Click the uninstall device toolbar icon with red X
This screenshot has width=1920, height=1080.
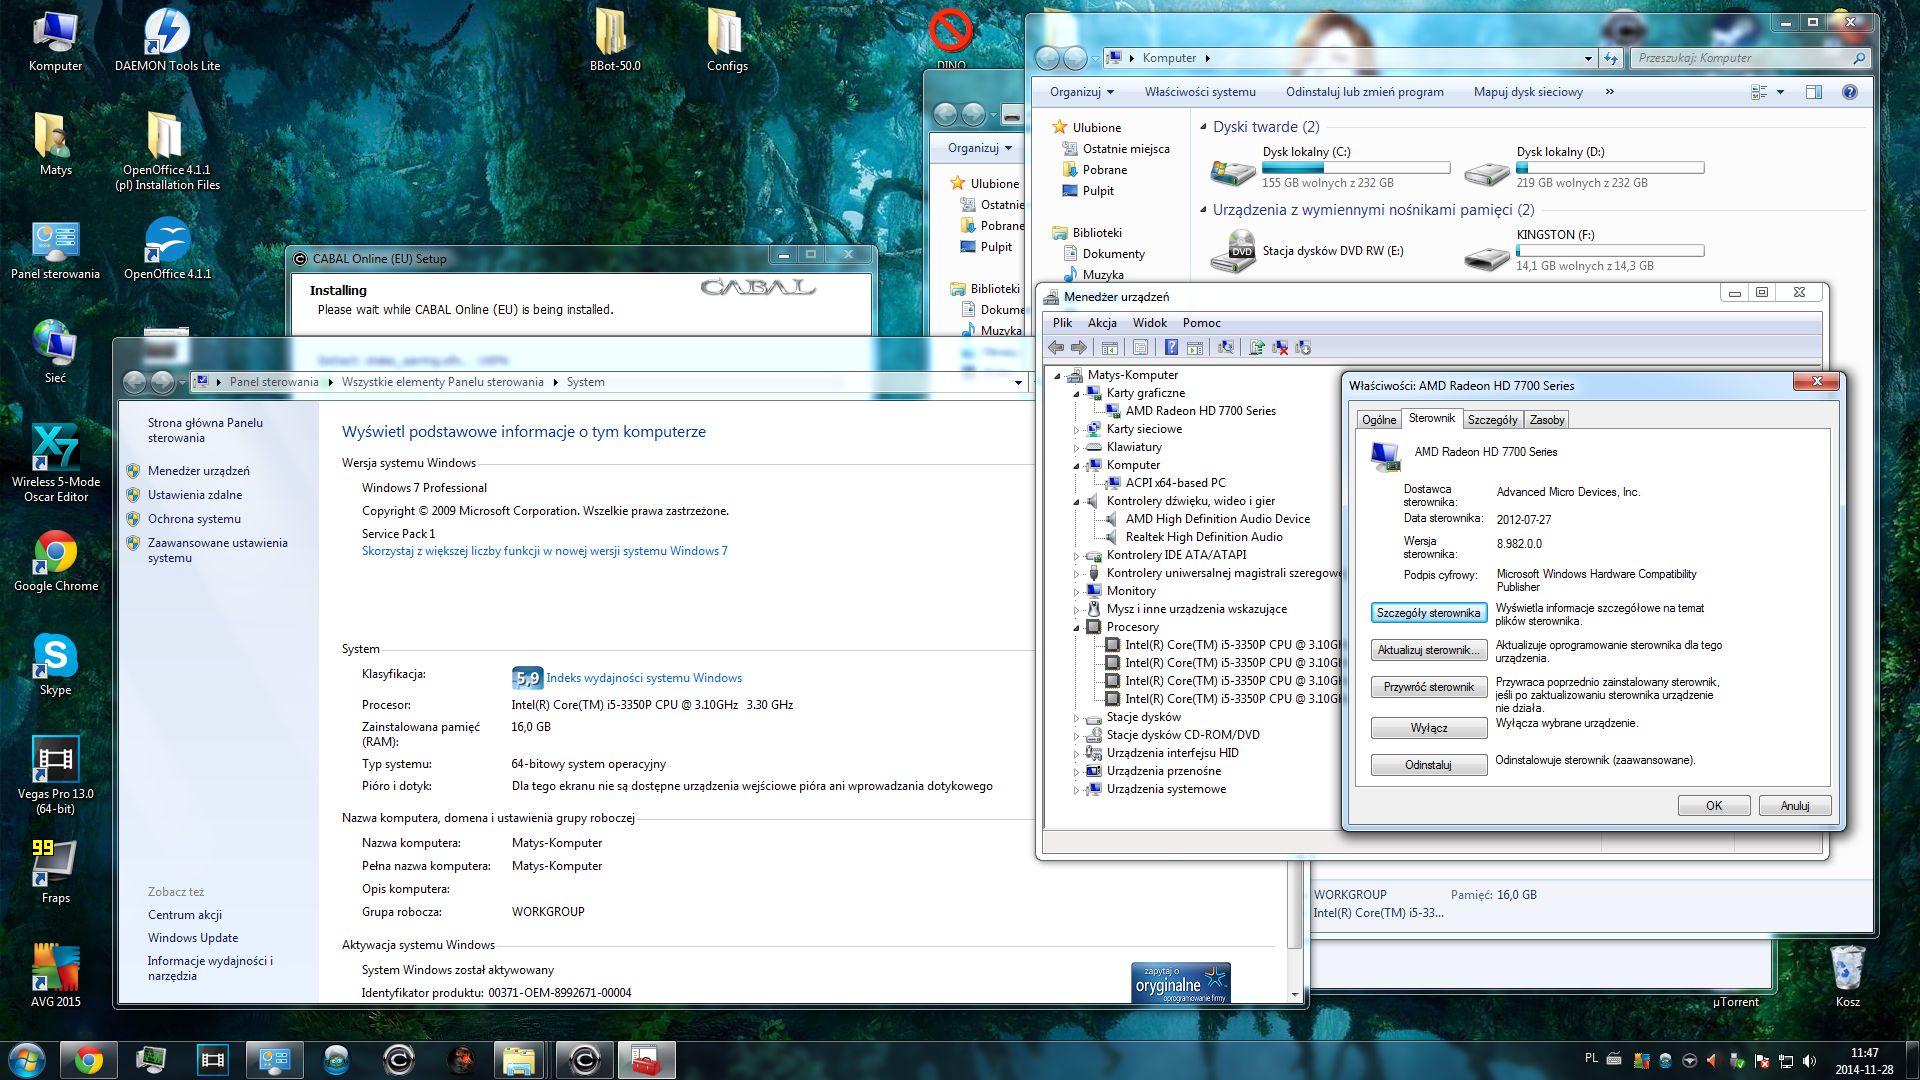[x=1280, y=347]
